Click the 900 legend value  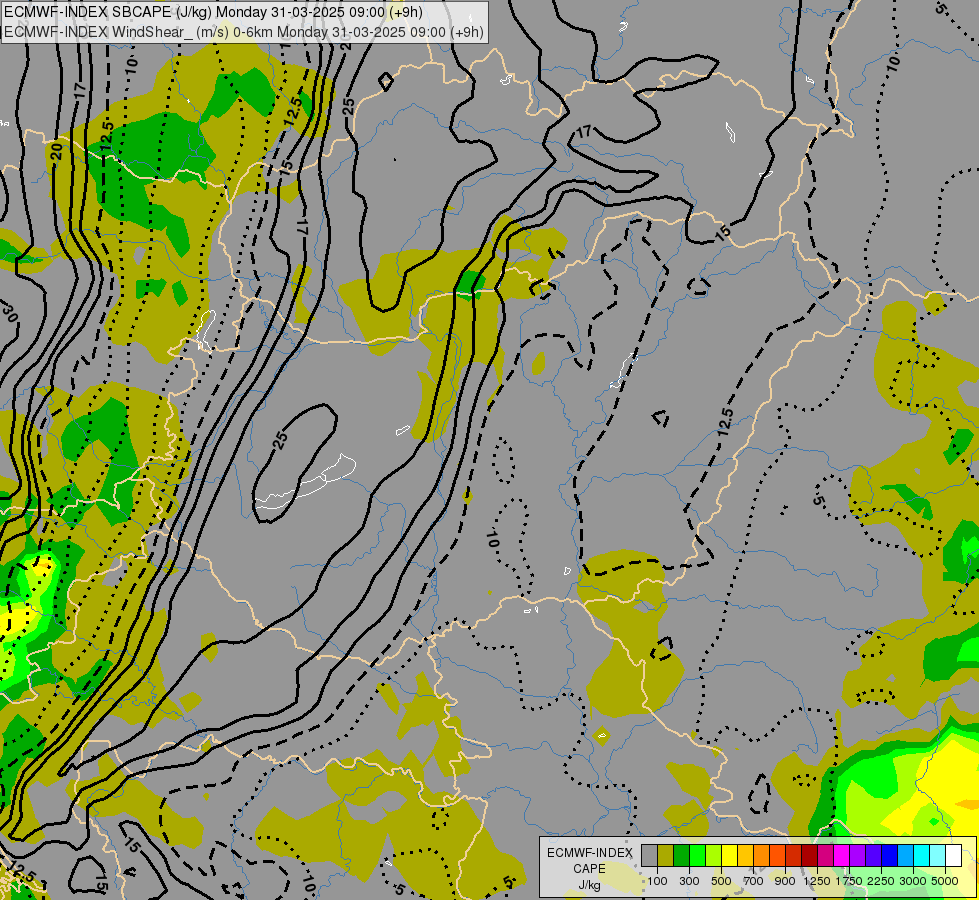[x=785, y=881]
